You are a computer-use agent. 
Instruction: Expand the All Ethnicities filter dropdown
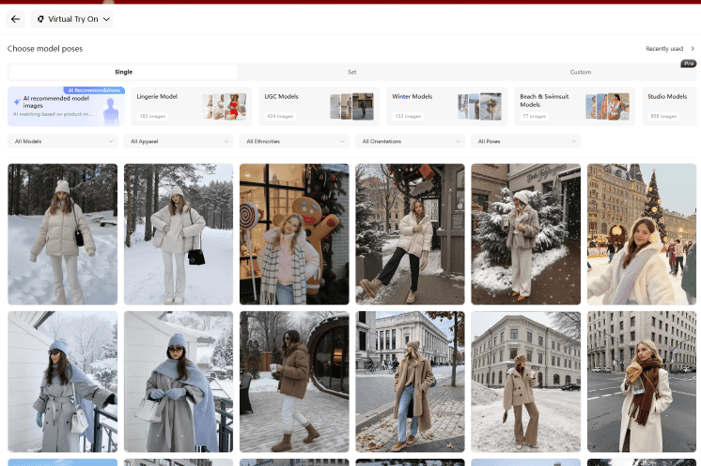[x=294, y=141]
